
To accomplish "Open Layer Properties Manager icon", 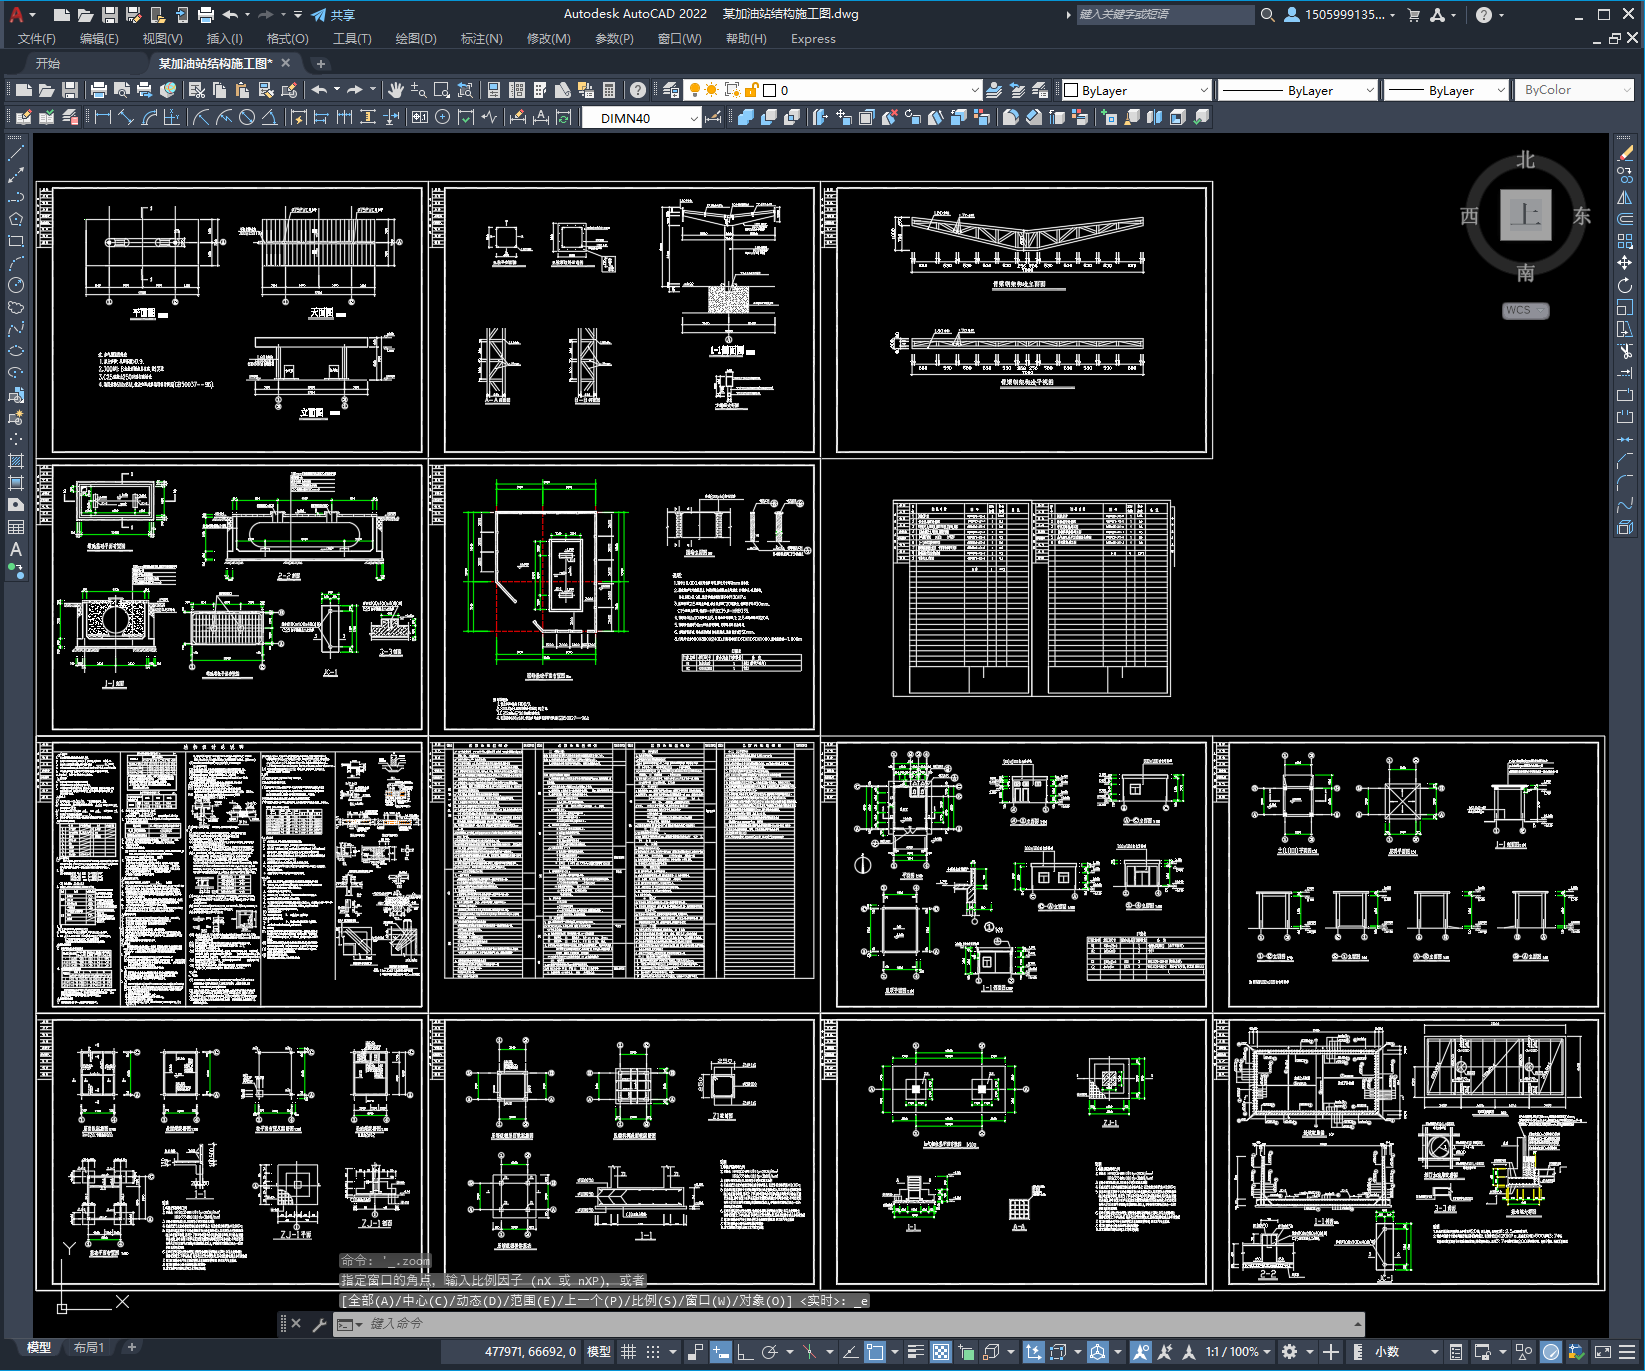I will pos(671,90).
